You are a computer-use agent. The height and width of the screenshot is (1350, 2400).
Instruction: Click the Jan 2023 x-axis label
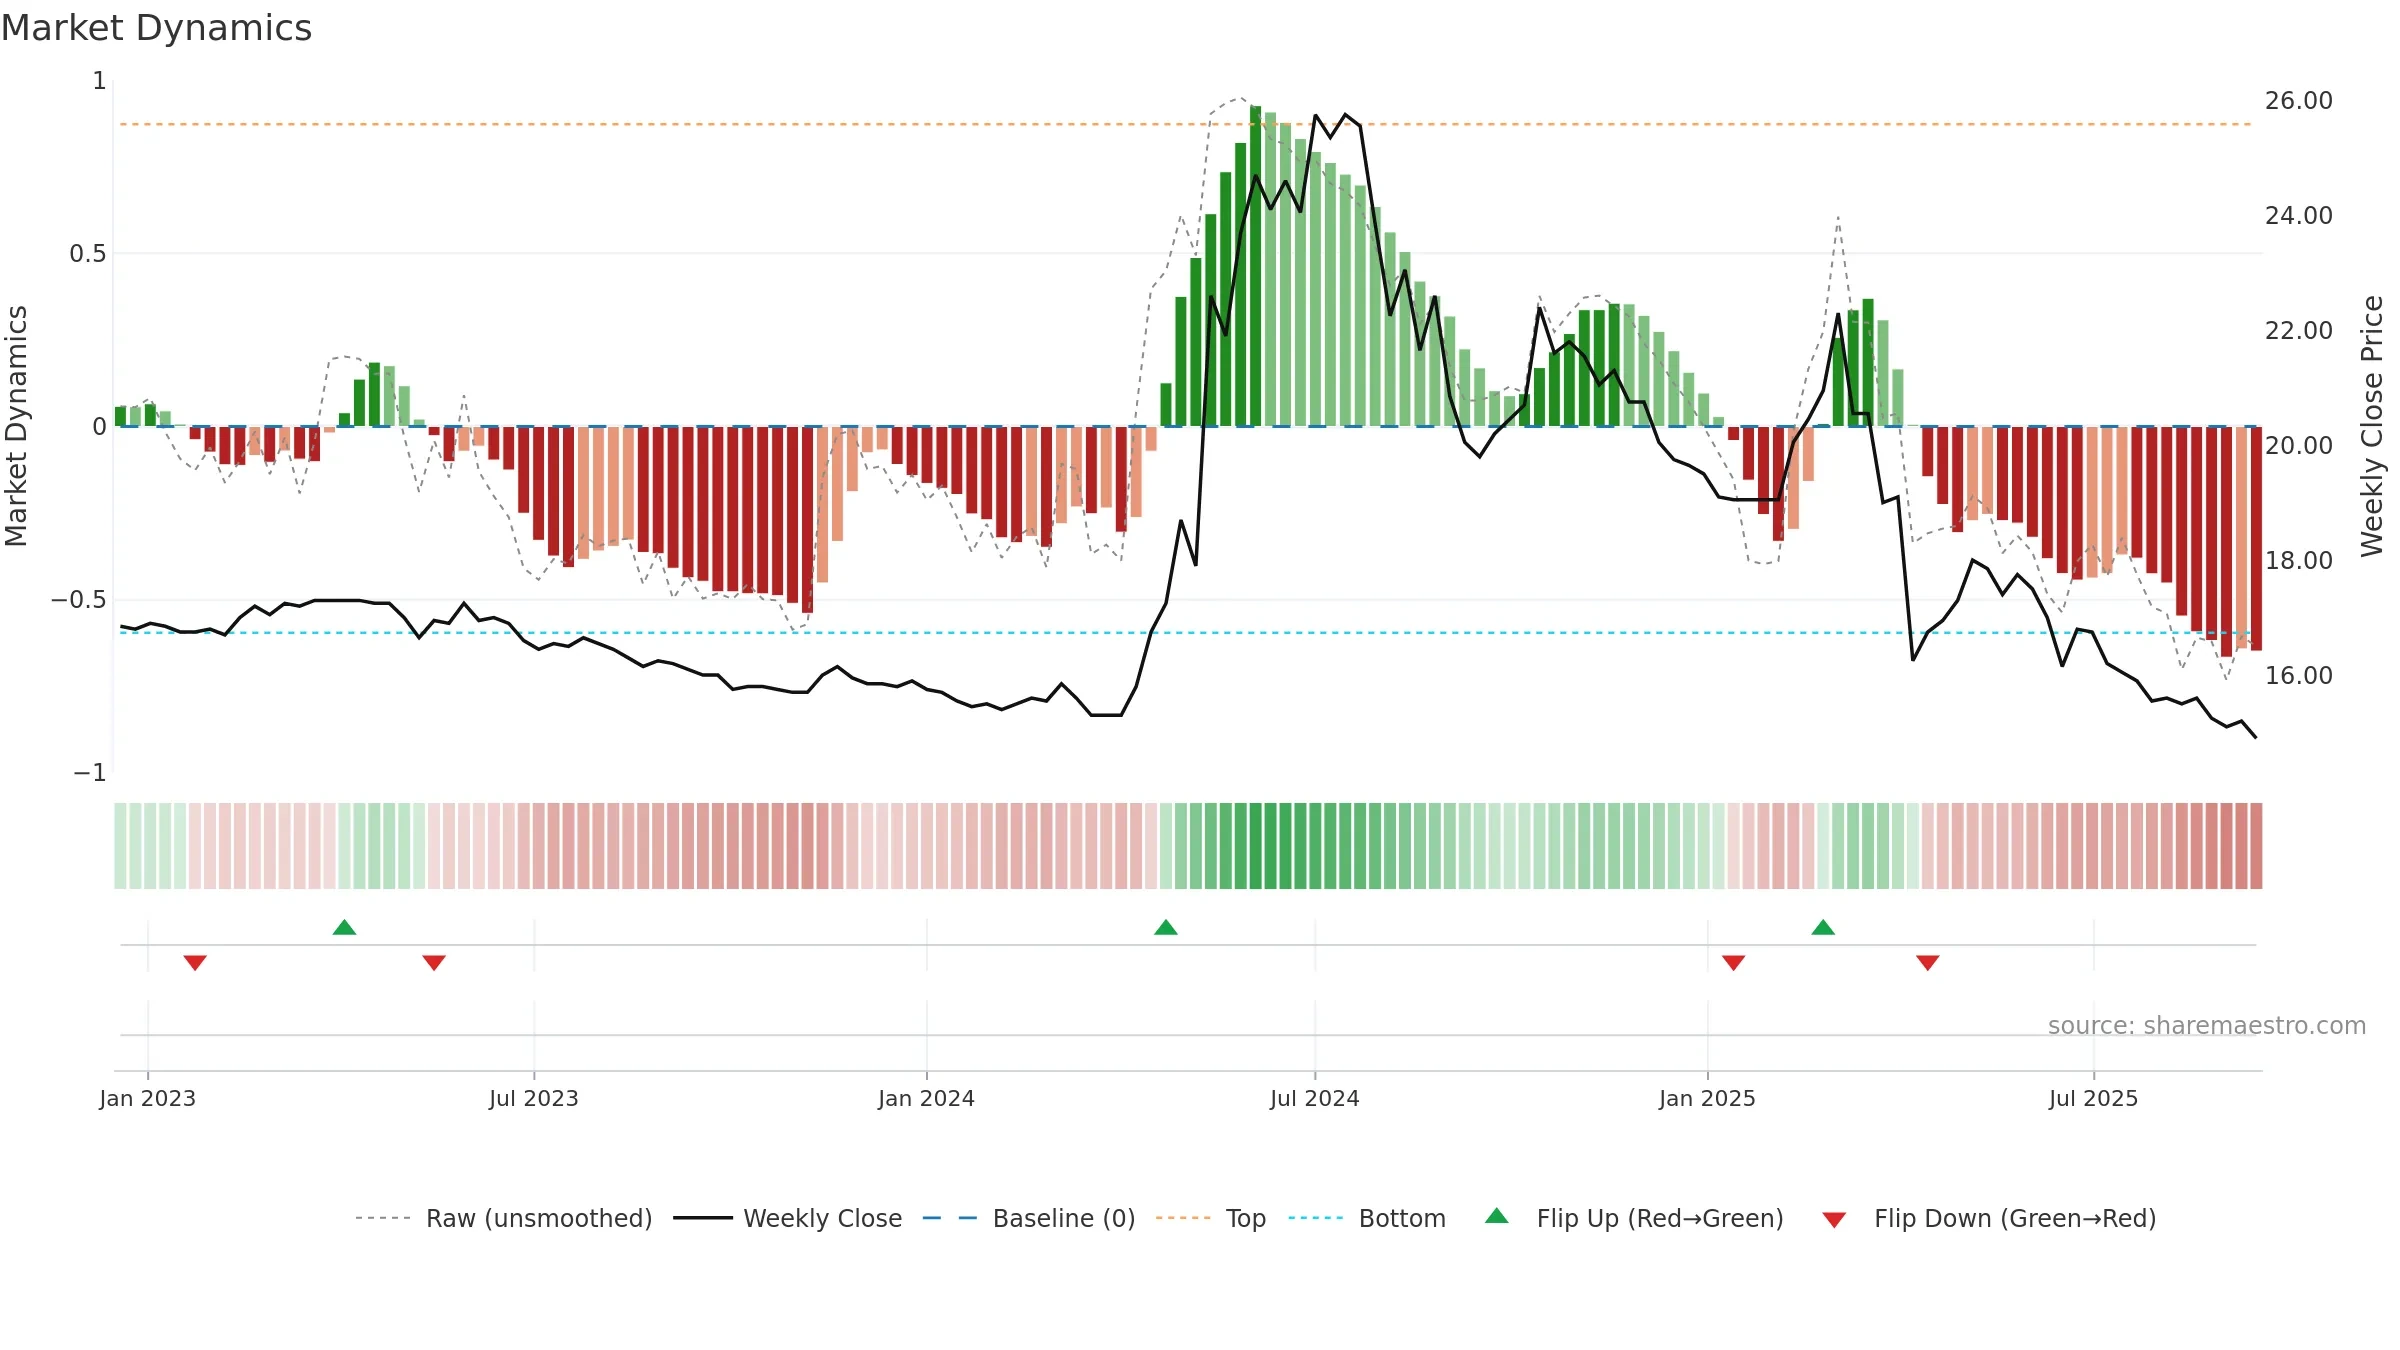[148, 1098]
